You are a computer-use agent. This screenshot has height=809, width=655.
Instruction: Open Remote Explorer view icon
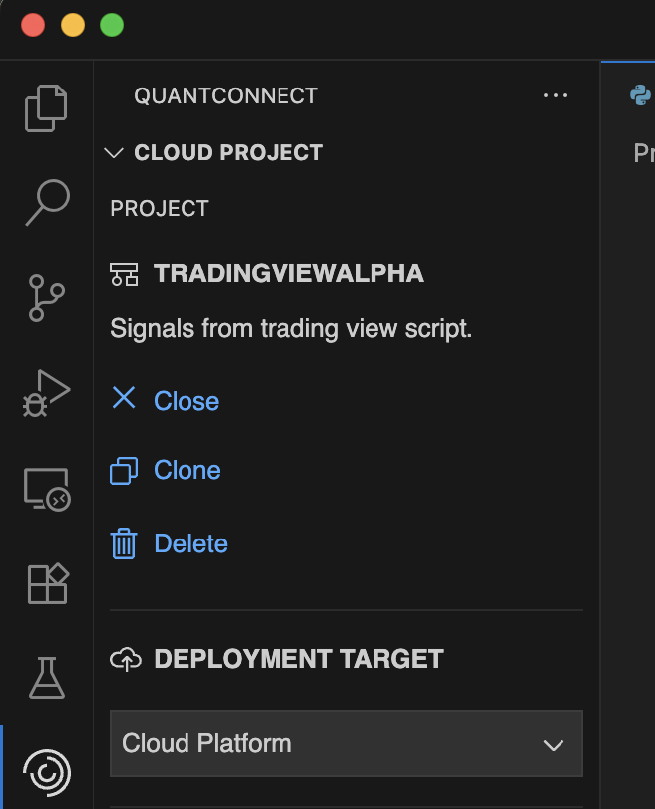click(46, 489)
